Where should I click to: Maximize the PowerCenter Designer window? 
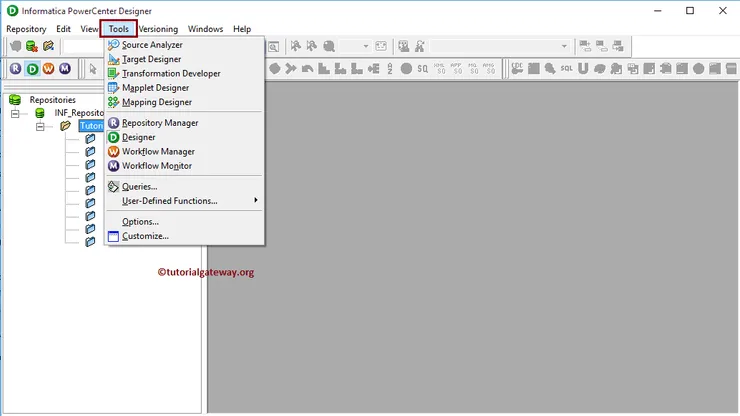point(690,10)
